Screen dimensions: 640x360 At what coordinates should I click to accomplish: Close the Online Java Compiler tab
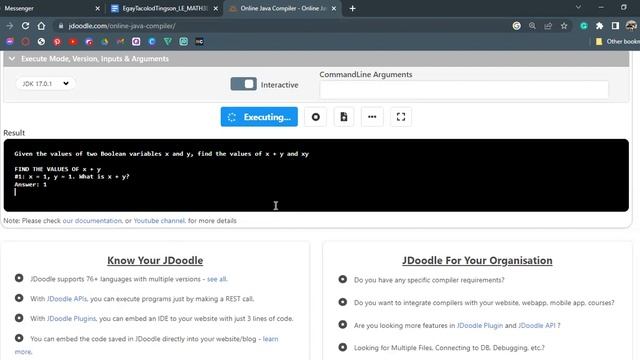[x=334, y=8]
